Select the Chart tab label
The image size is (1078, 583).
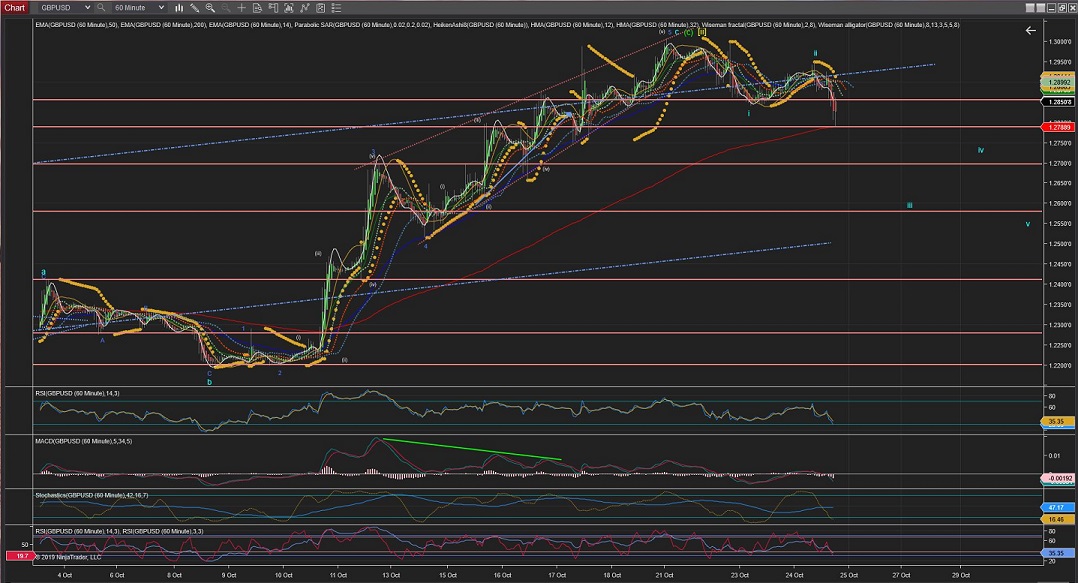pyautogui.click(x=14, y=8)
